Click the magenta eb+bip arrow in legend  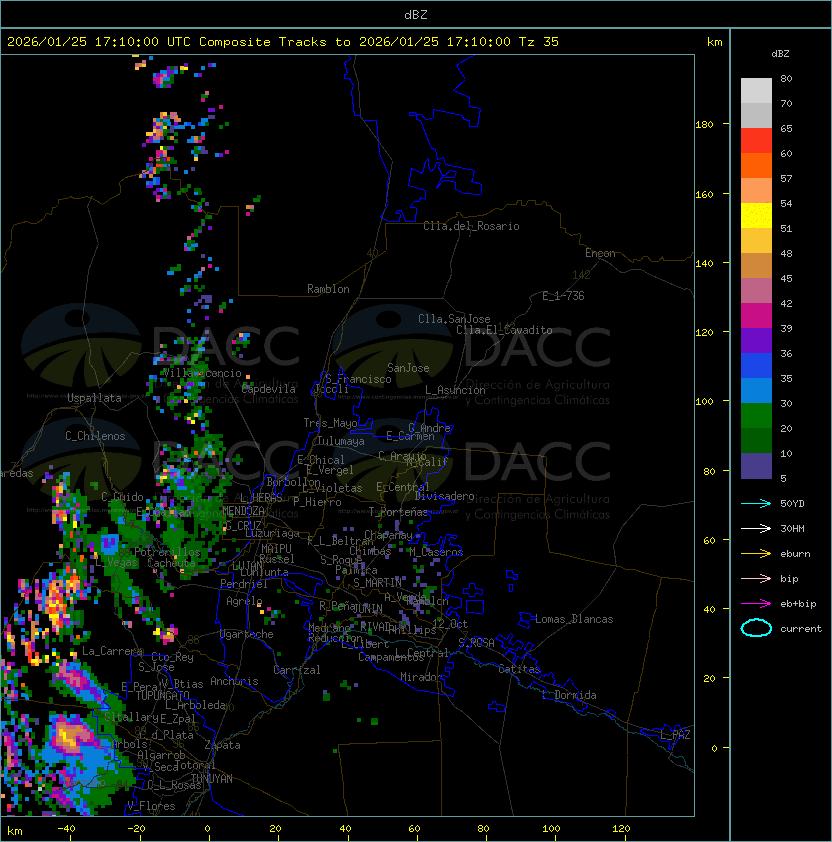coord(756,604)
